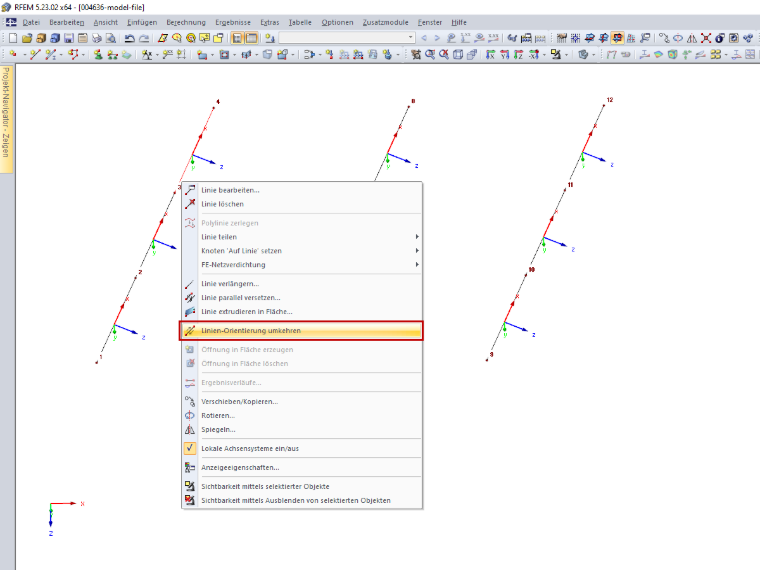
Task: Click the isometric cube view icon
Action: tap(458, 54)
